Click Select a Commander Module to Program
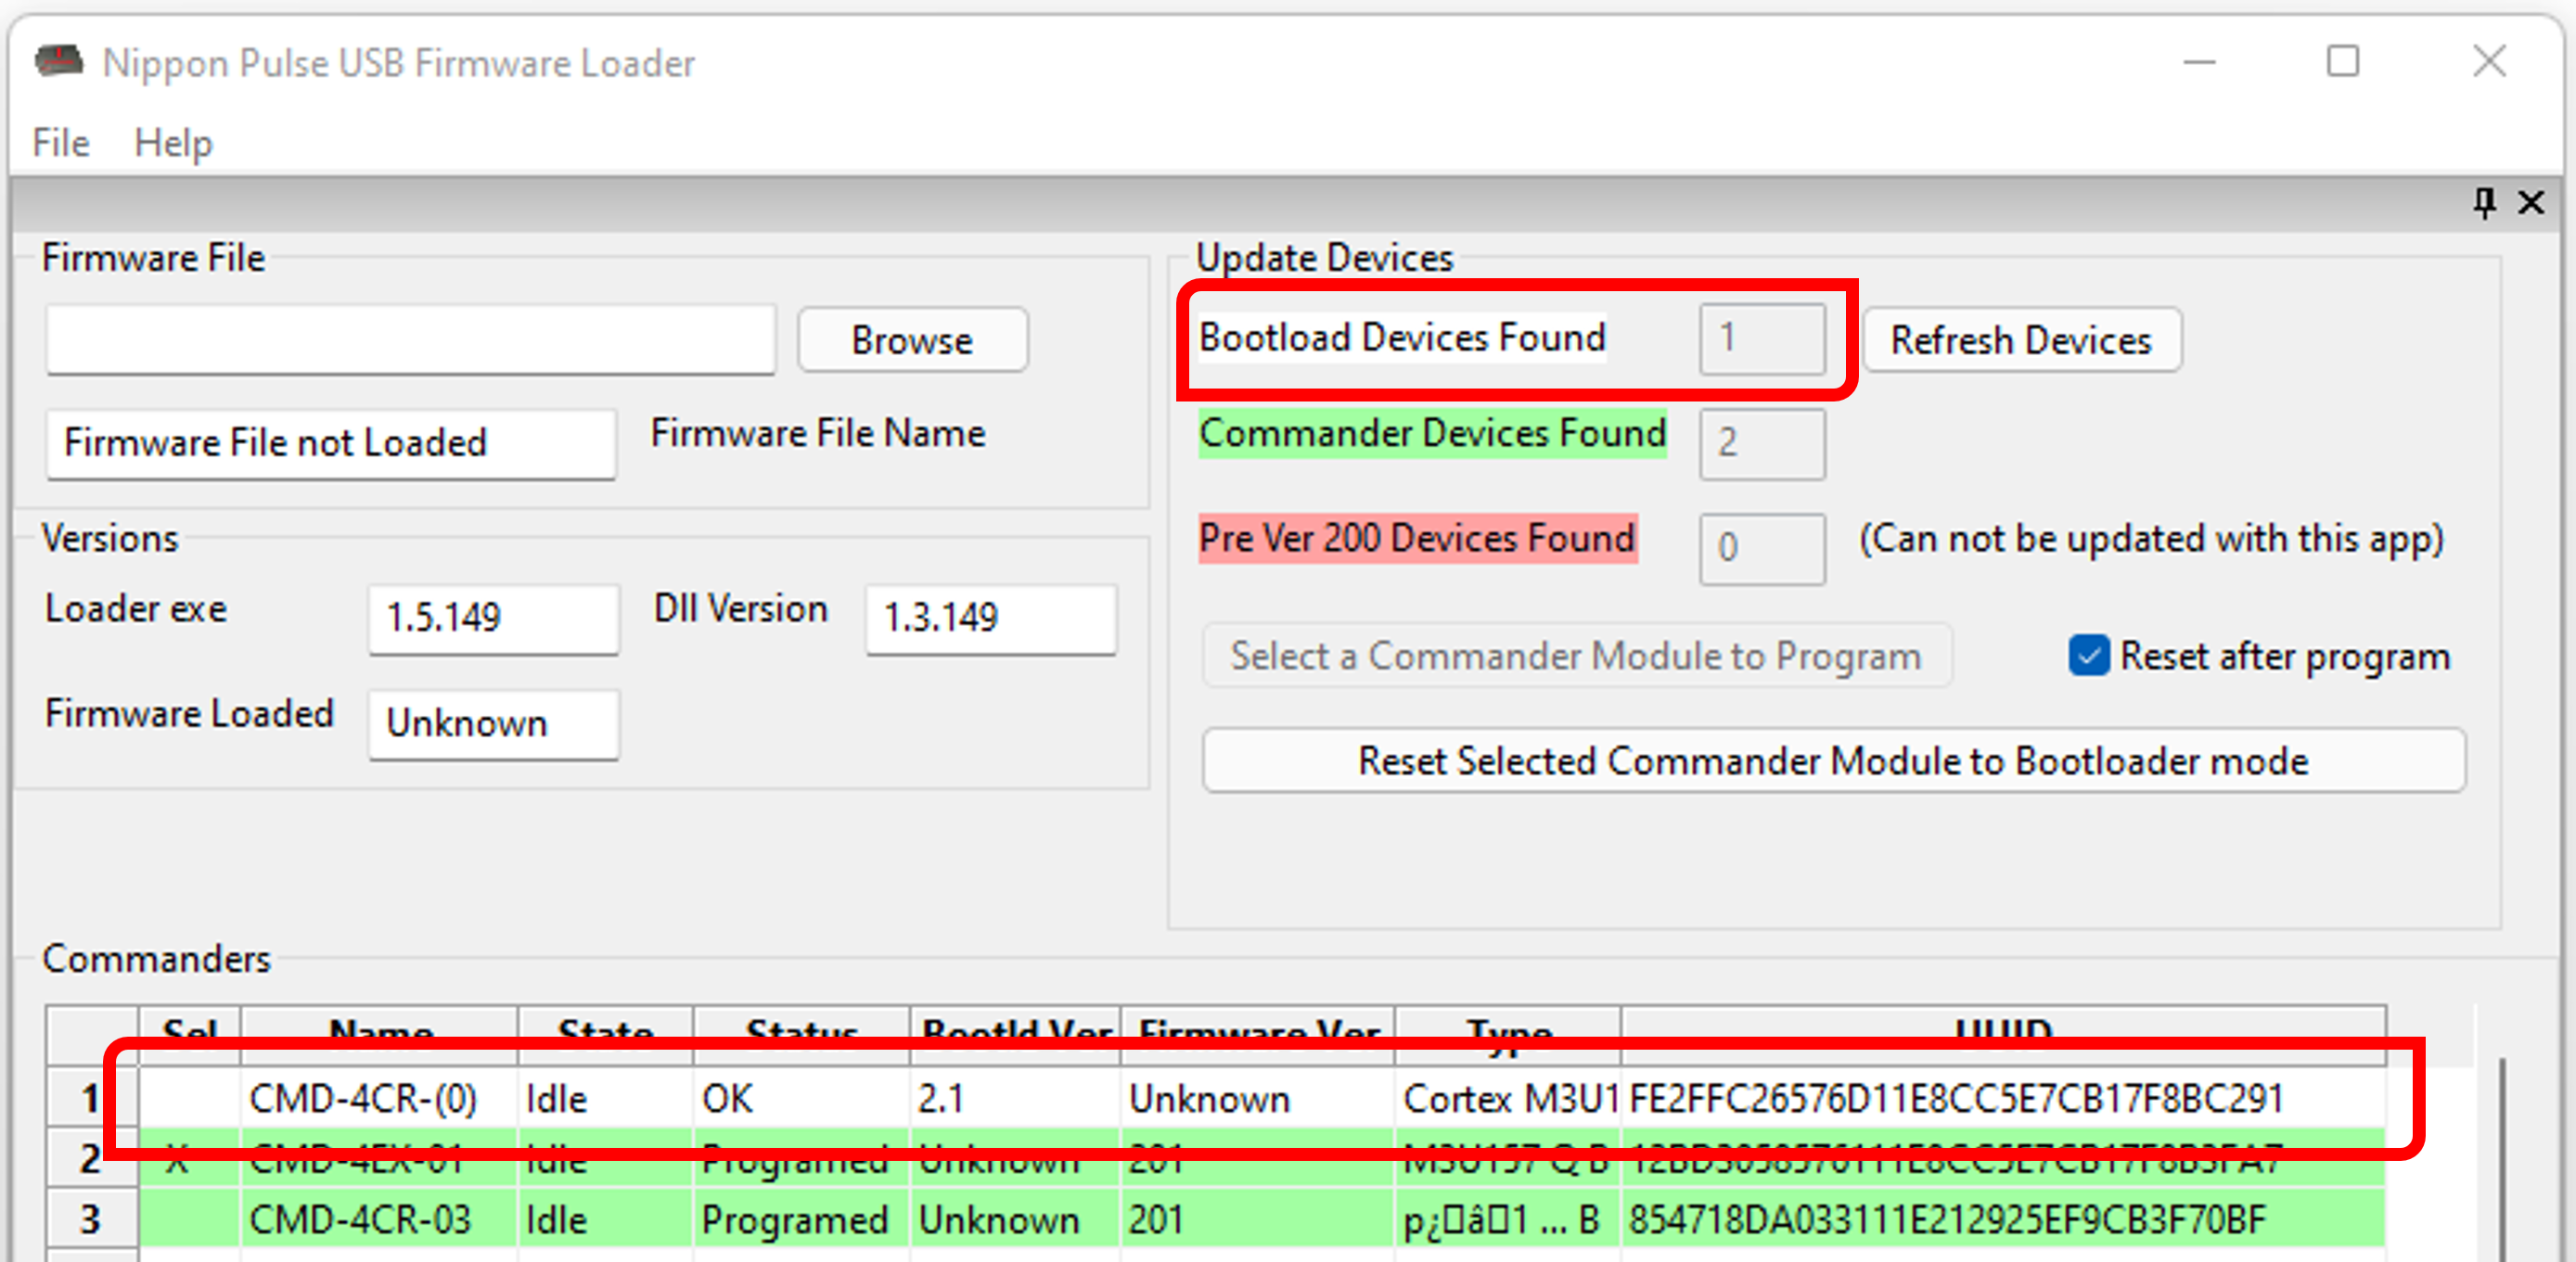Screen dimensions: 2576x1262 [1576, 656]
